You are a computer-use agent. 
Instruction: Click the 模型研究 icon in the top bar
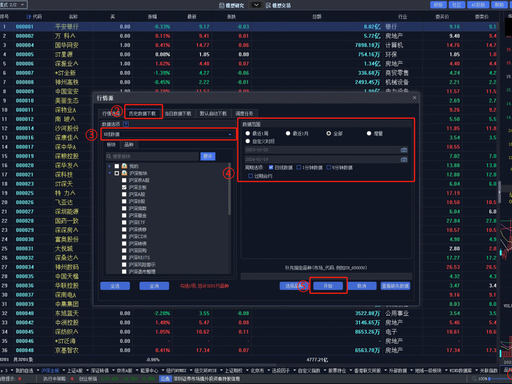(x=222, y=5)
